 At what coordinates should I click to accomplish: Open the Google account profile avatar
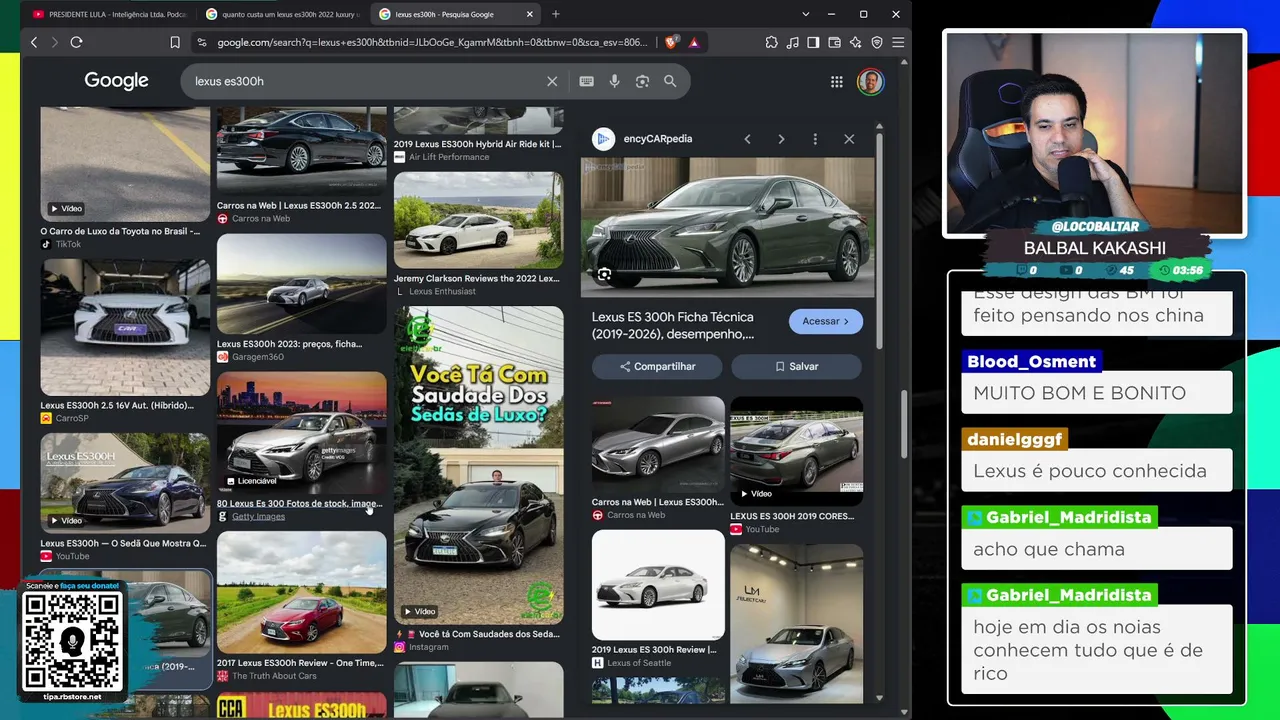870,82
